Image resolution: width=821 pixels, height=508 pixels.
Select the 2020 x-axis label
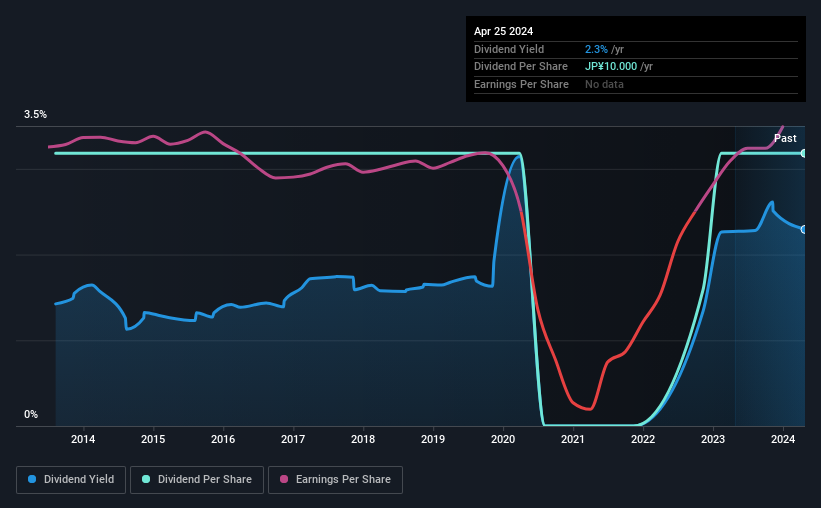(x=503, y=439)
